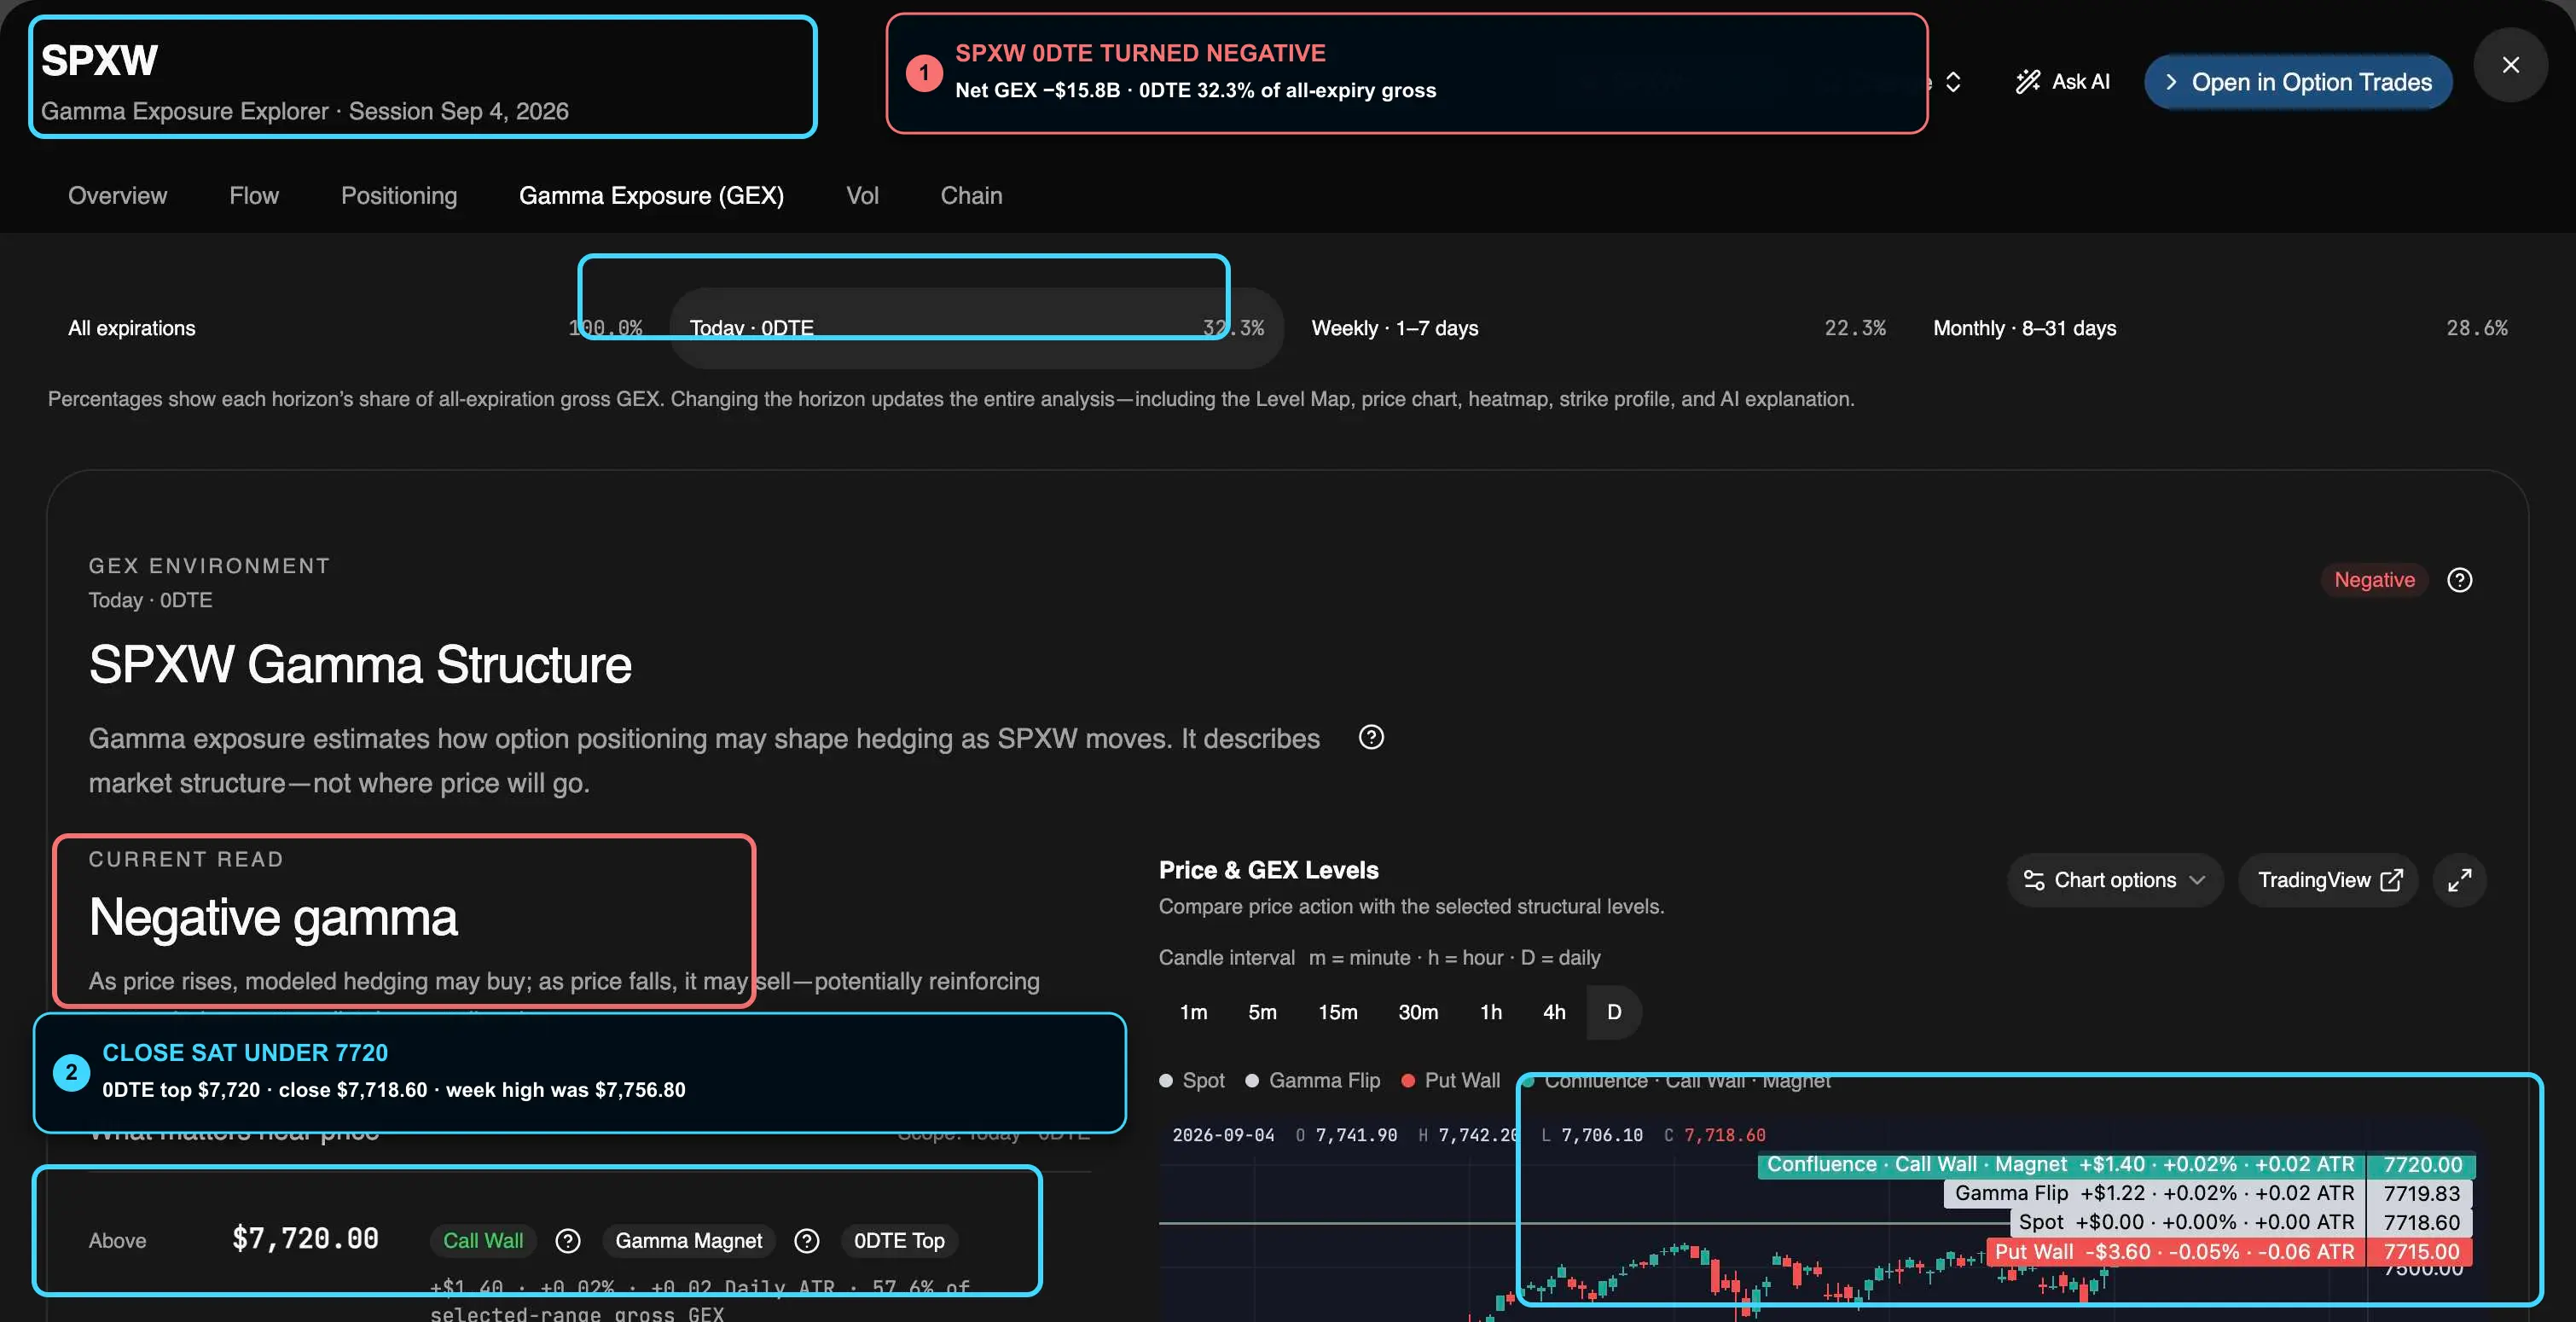The image size is (2576, 1322).
Task: Click the SPXW Gamma Structure heading
Action: [x=360, y=665]
